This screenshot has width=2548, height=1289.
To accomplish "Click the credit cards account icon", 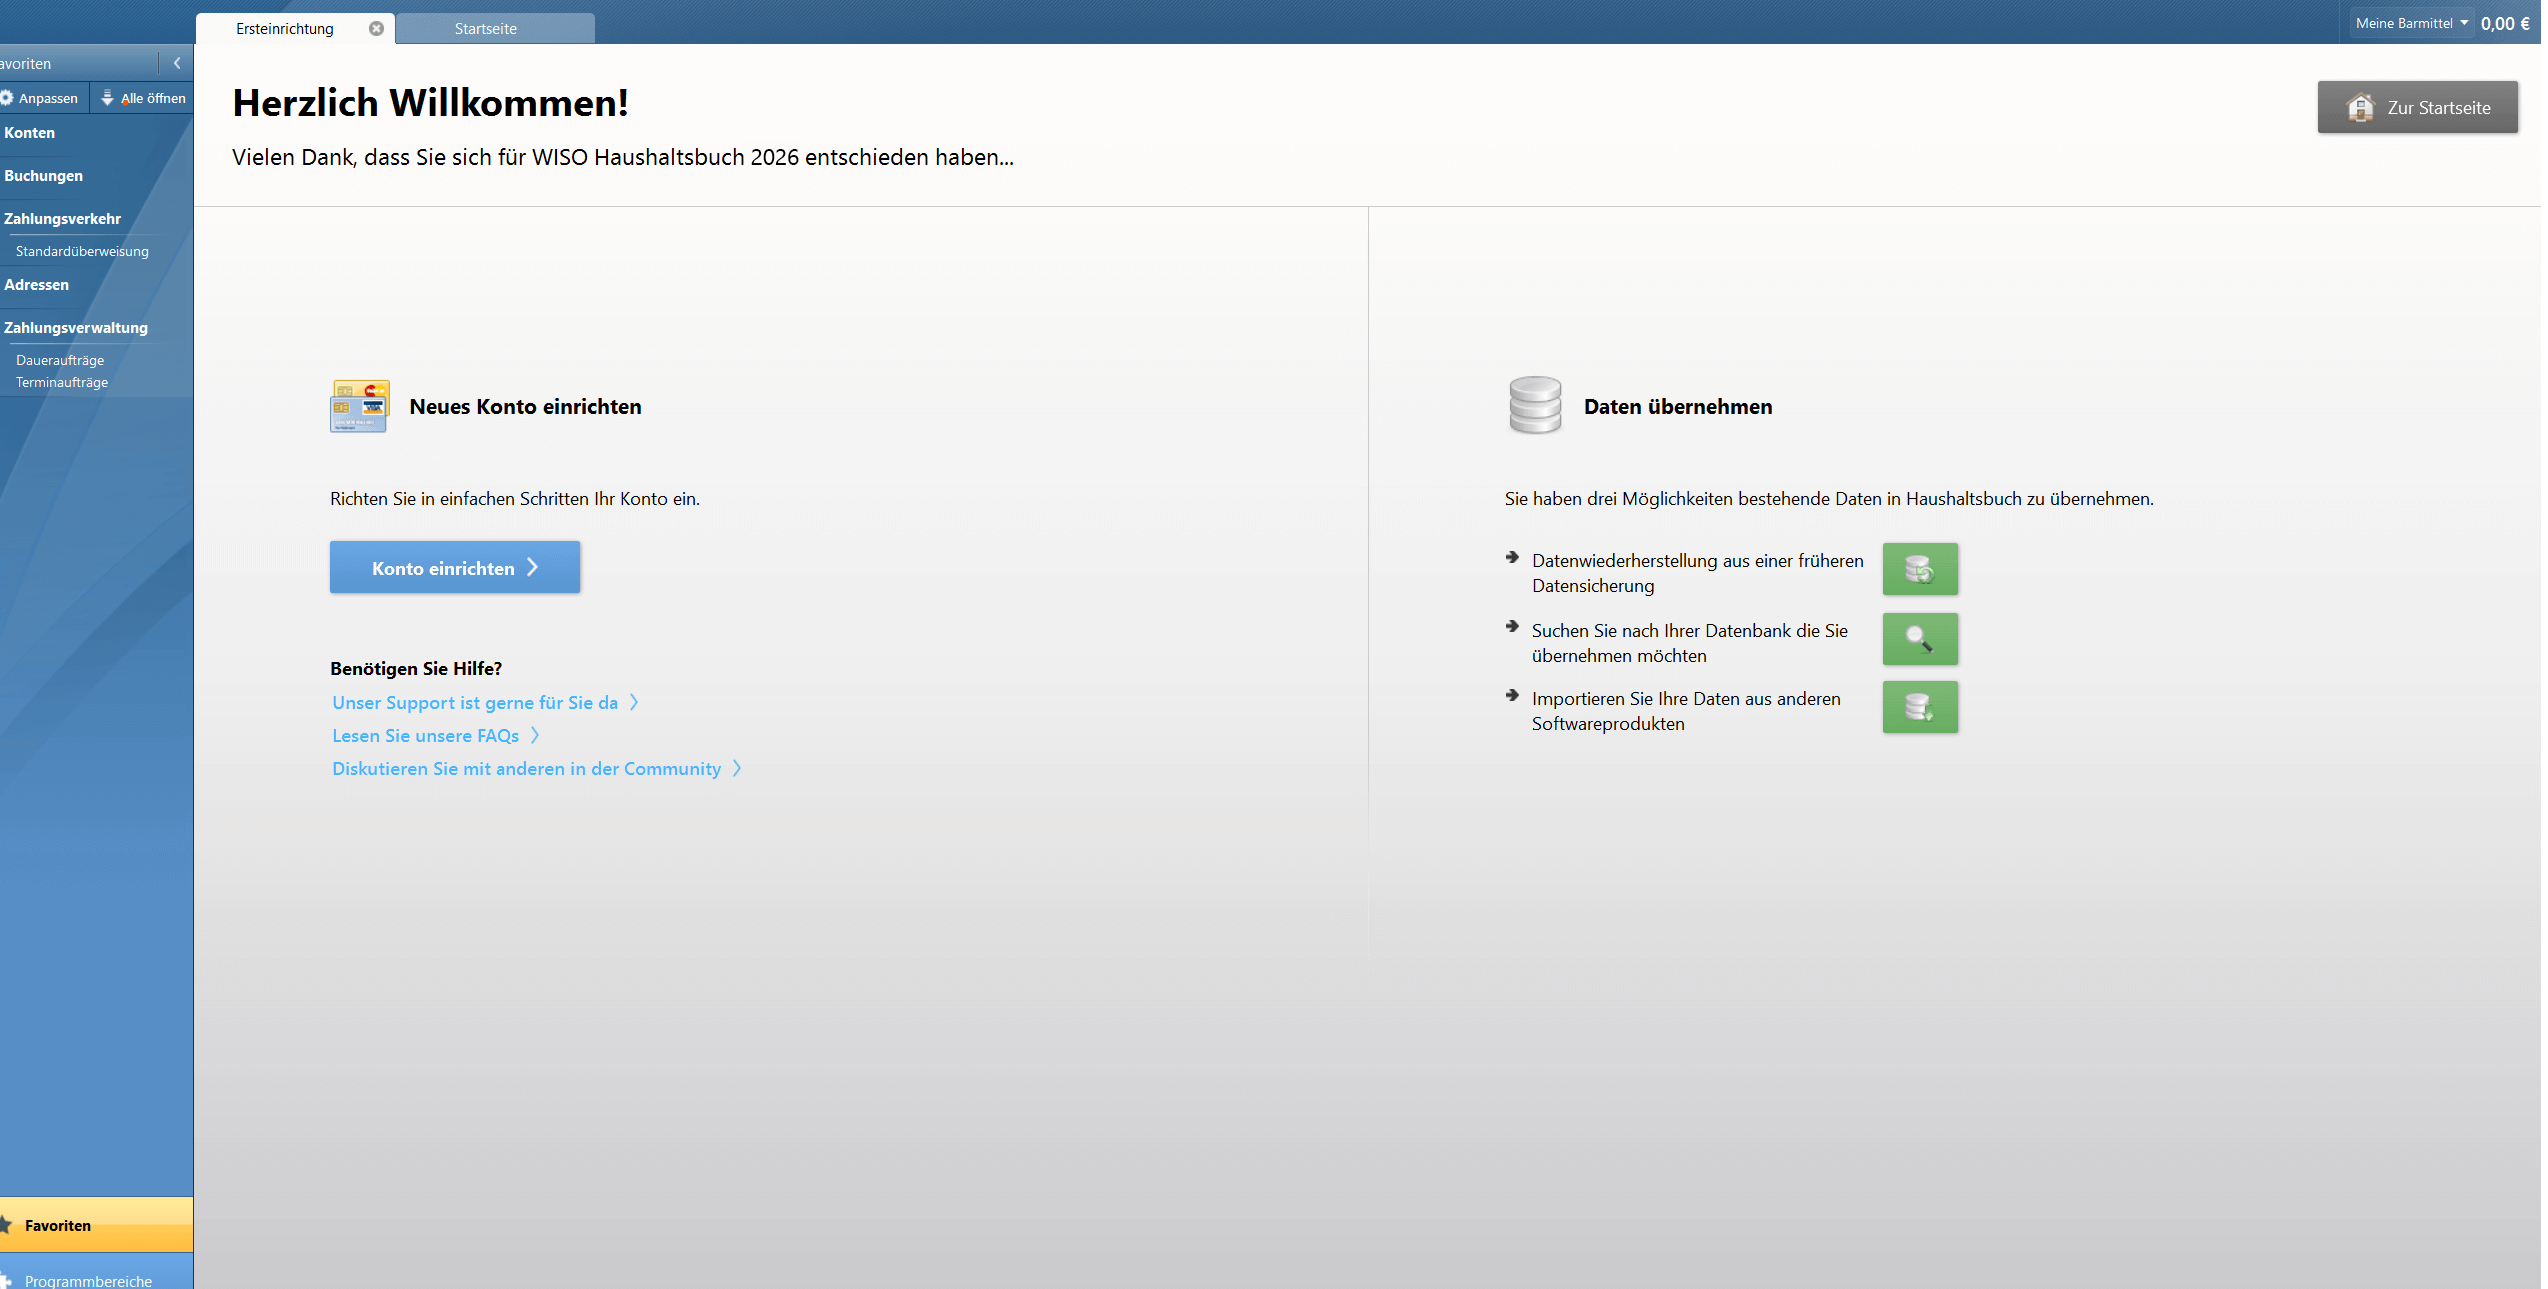I will coord(359,406).
